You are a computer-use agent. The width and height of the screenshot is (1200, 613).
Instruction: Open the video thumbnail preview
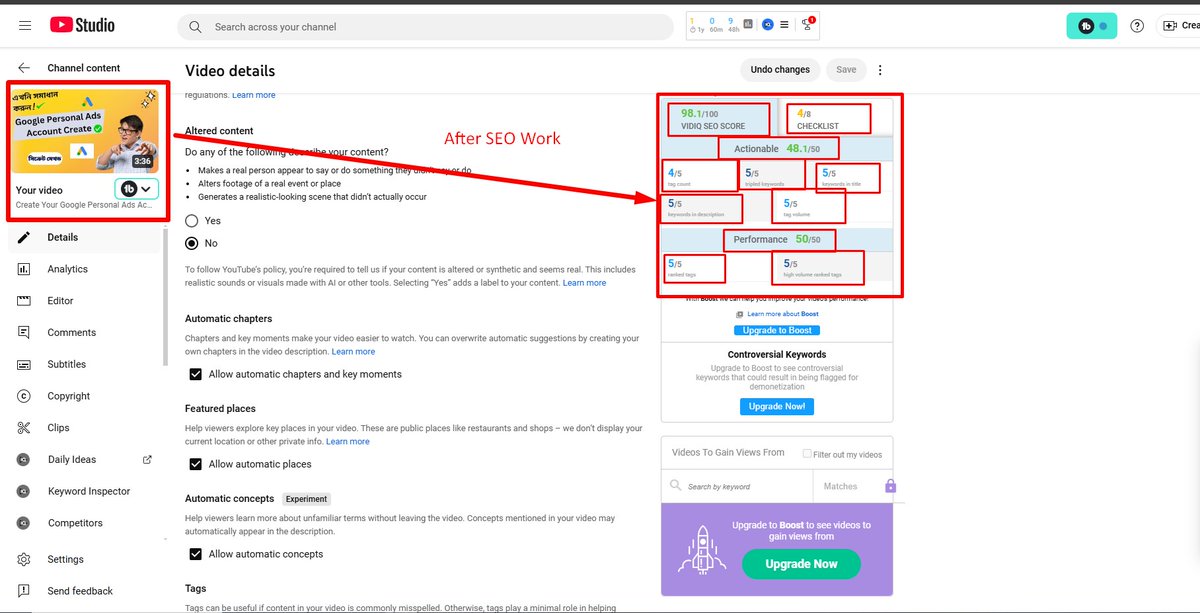(x=85, y=129)
